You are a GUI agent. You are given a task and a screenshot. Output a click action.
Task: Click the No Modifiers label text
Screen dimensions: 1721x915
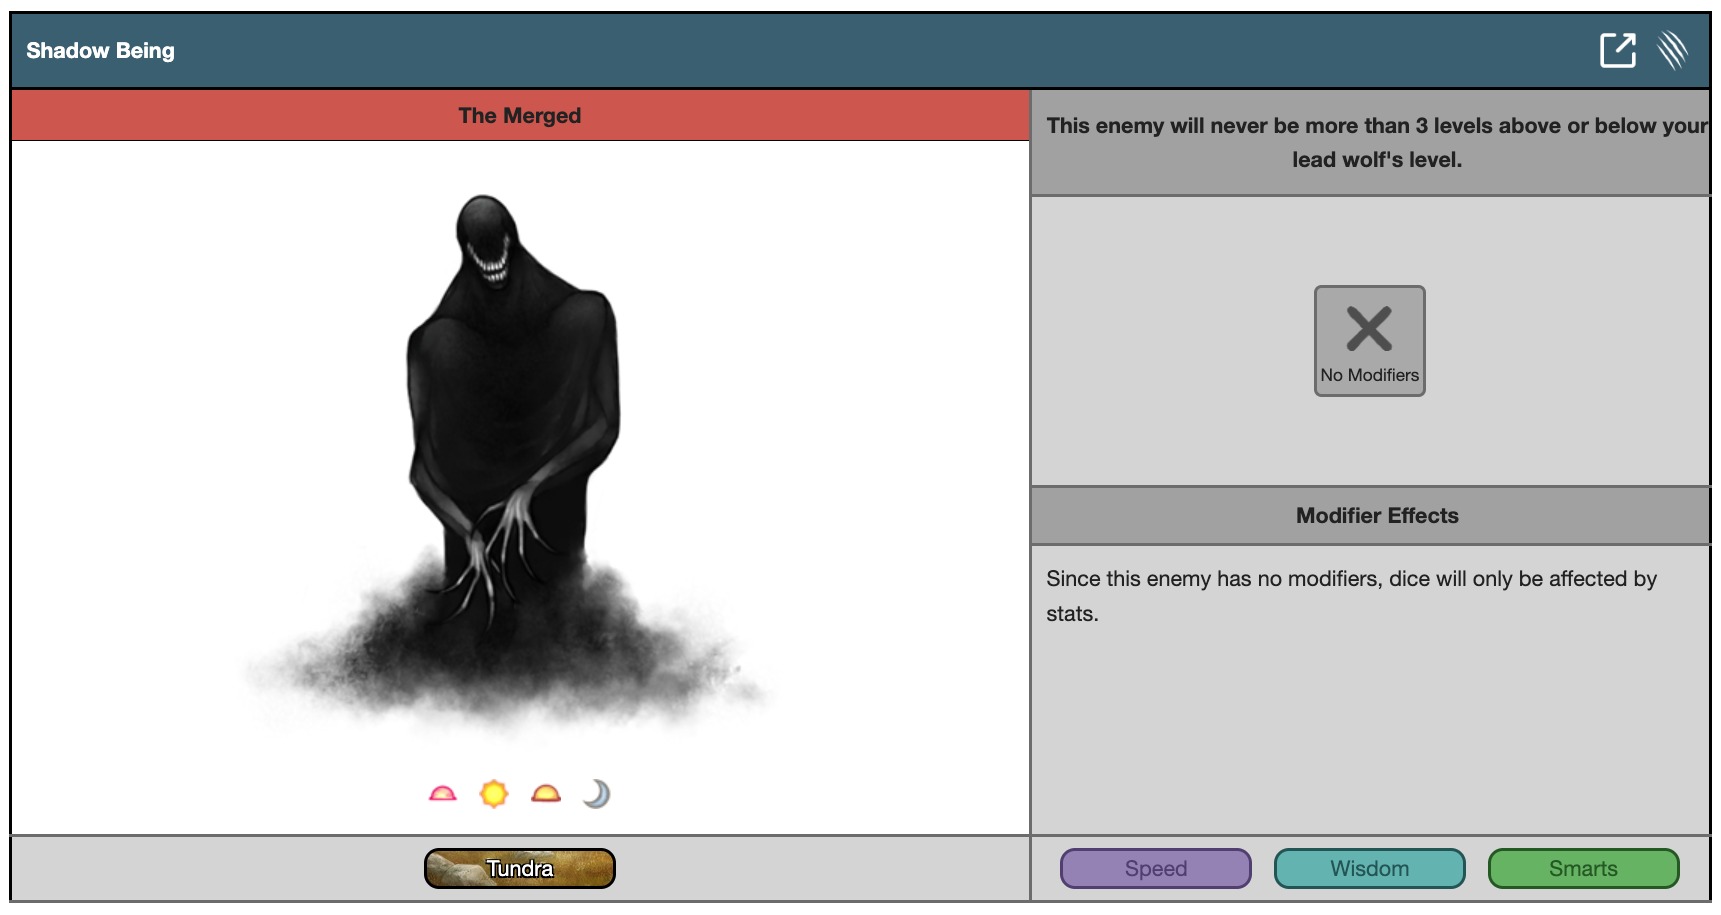point(1369,375)
